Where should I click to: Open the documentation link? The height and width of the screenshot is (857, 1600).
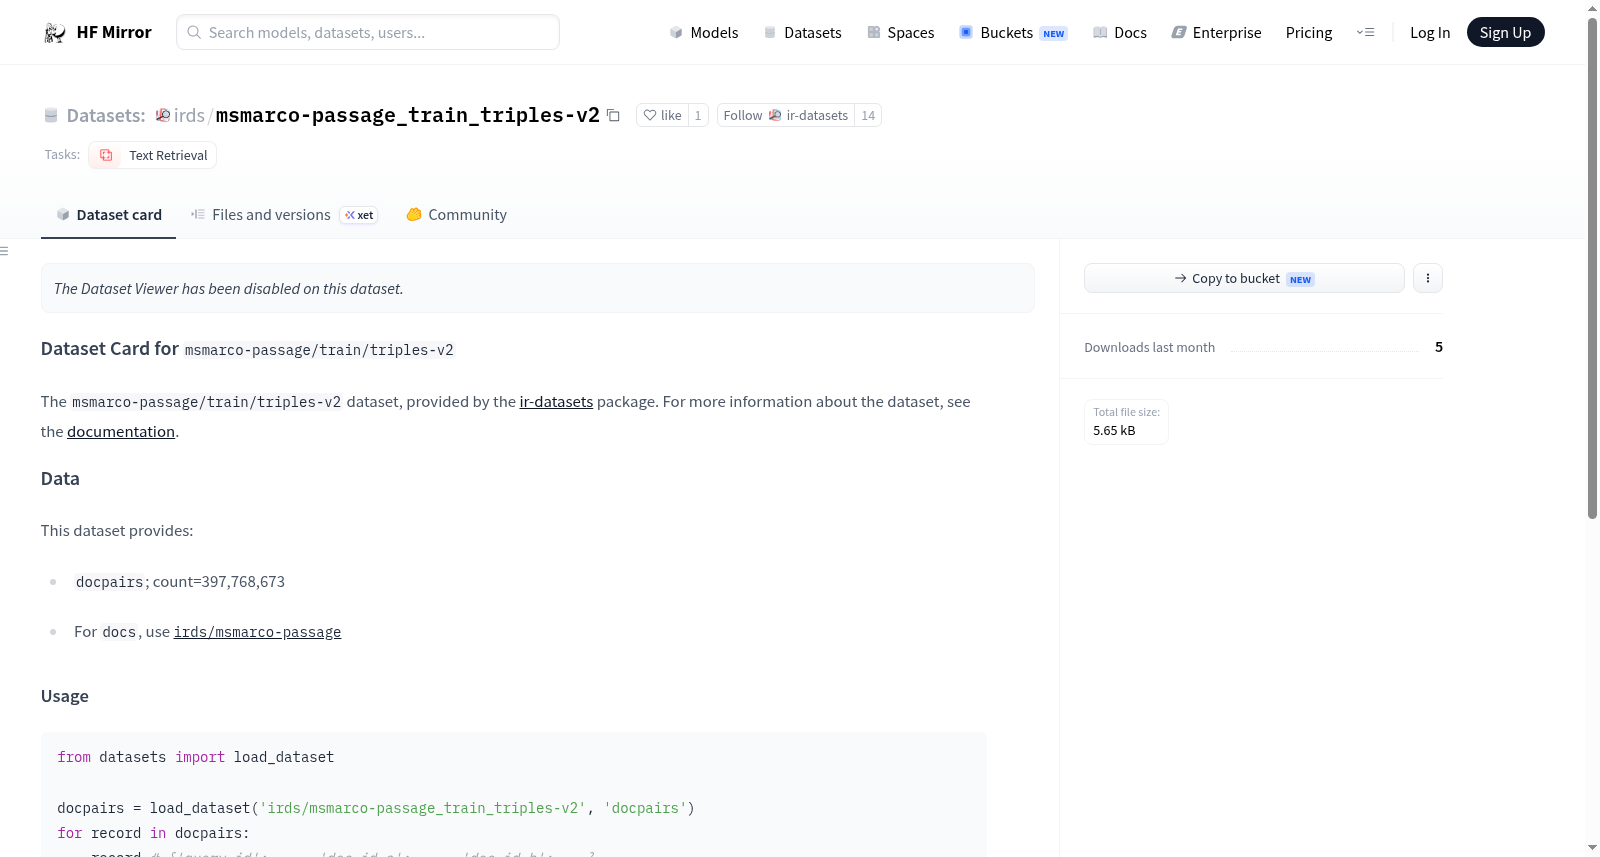coord(121,432)
